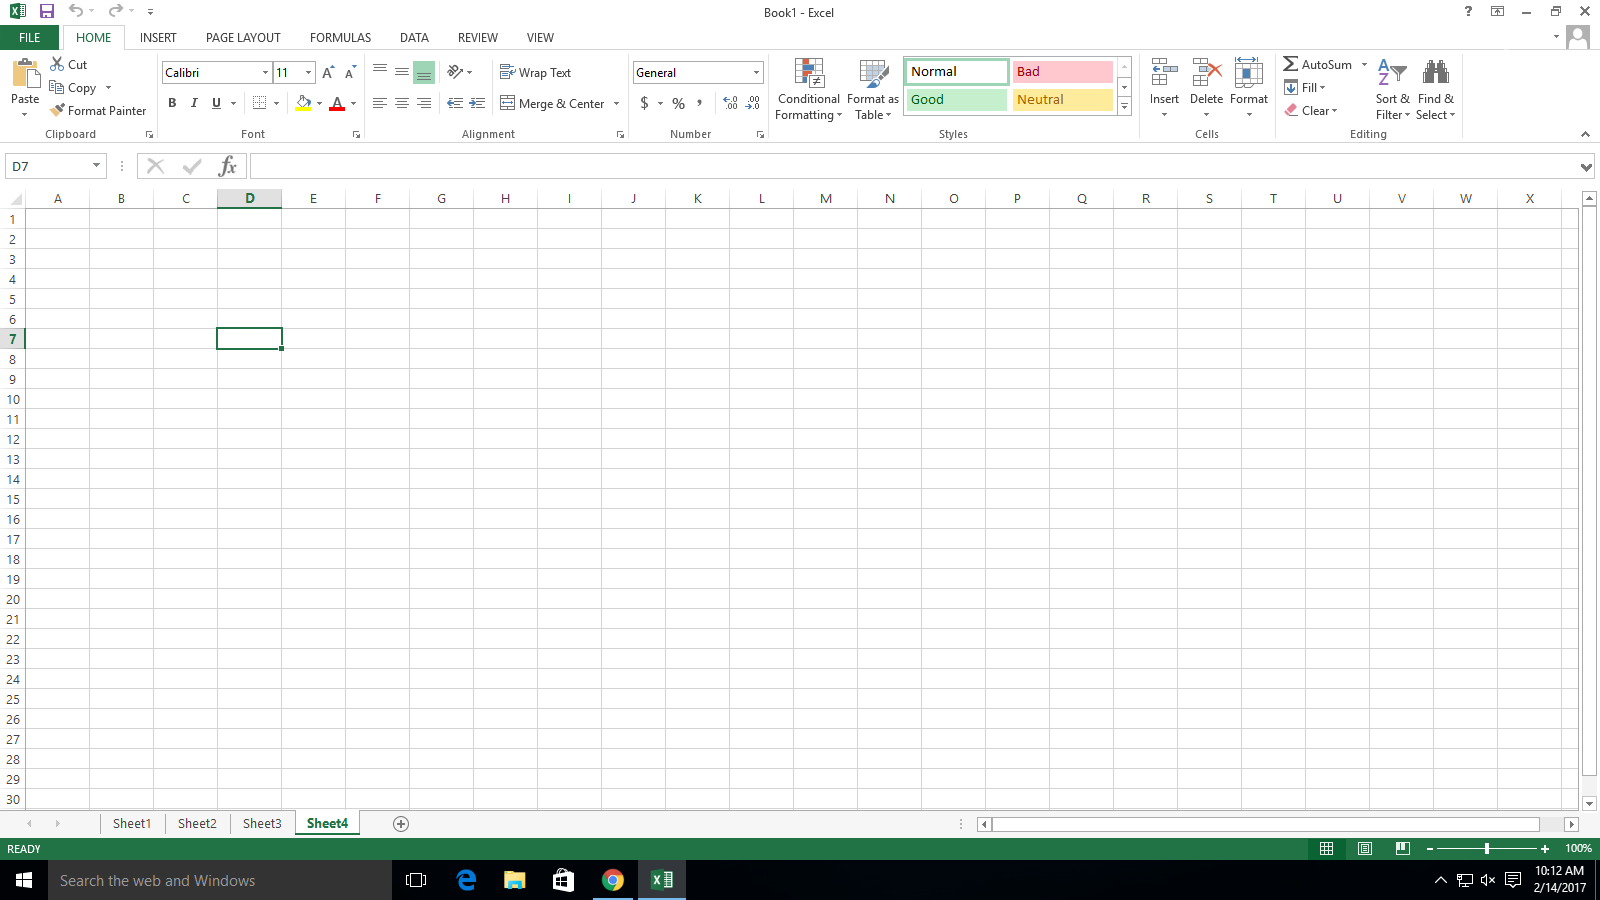1600x900 pixels.
Task: Toggle Italic formatting
Action: [194, 103]
